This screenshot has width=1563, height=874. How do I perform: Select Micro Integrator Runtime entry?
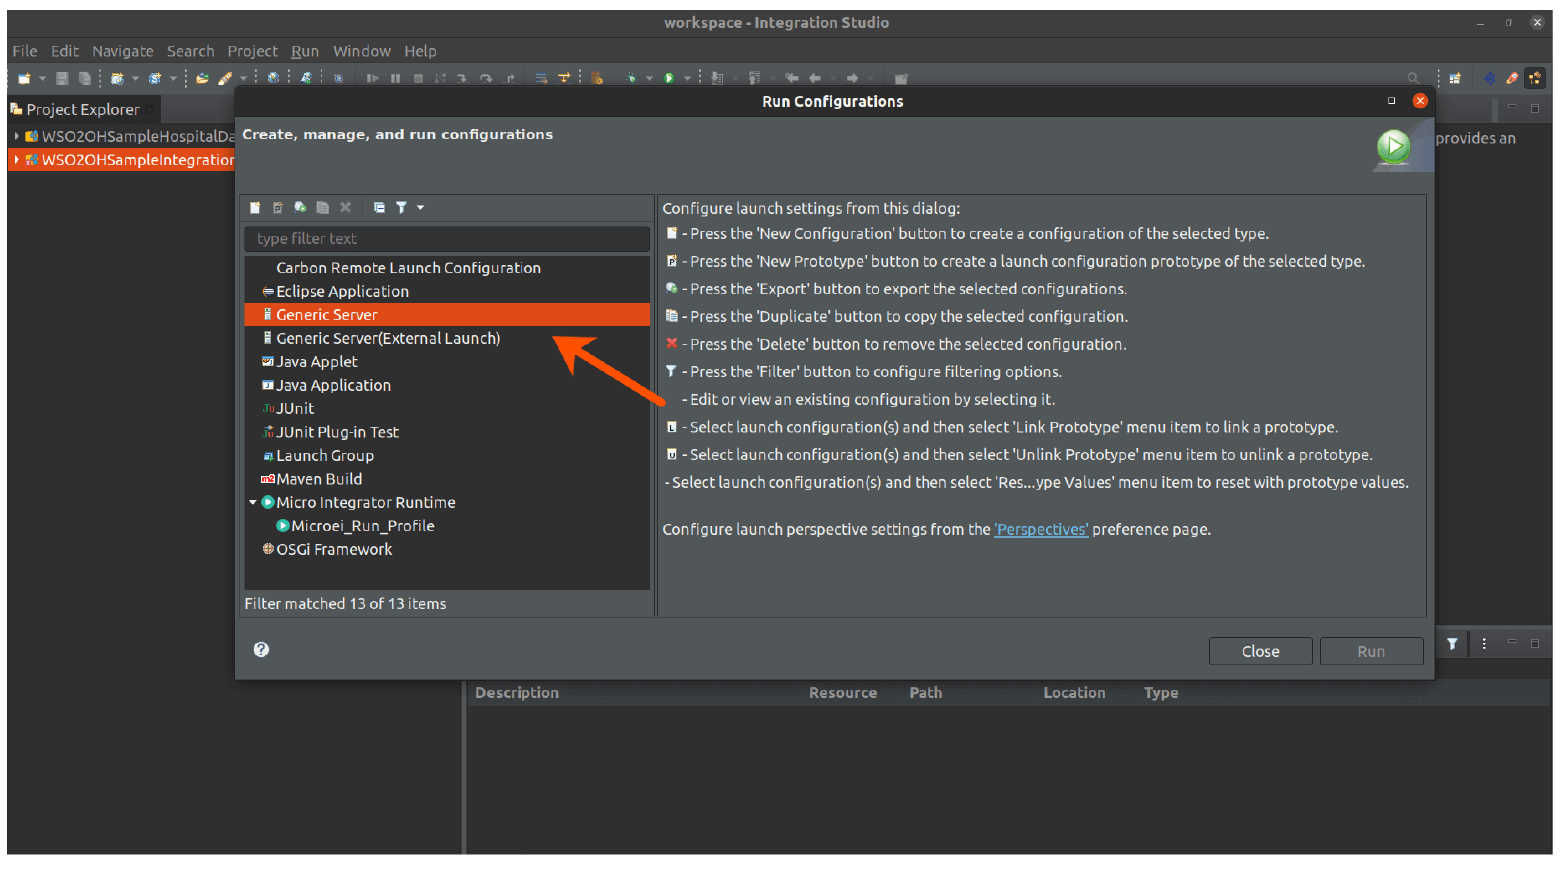click(x=366, y=503)
